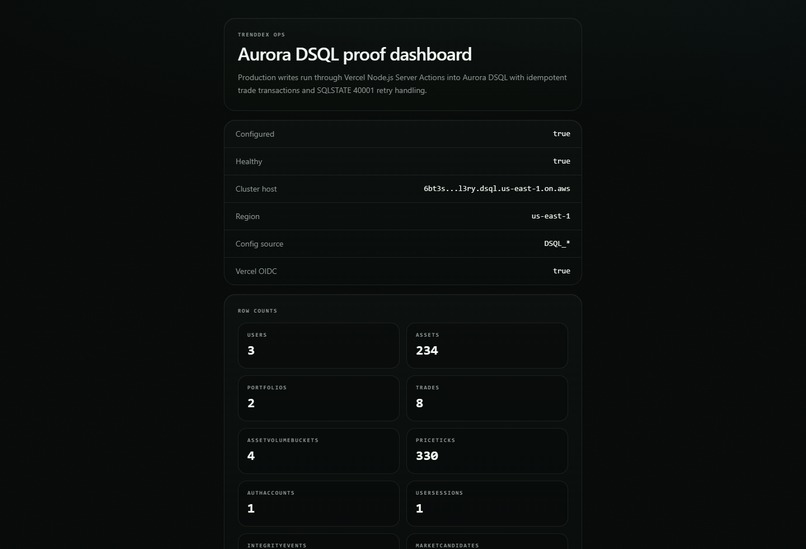The height and width of the screenshot is (549, 806).
Task: Click the 'Healthy' row label
Action: click(249, 161)
